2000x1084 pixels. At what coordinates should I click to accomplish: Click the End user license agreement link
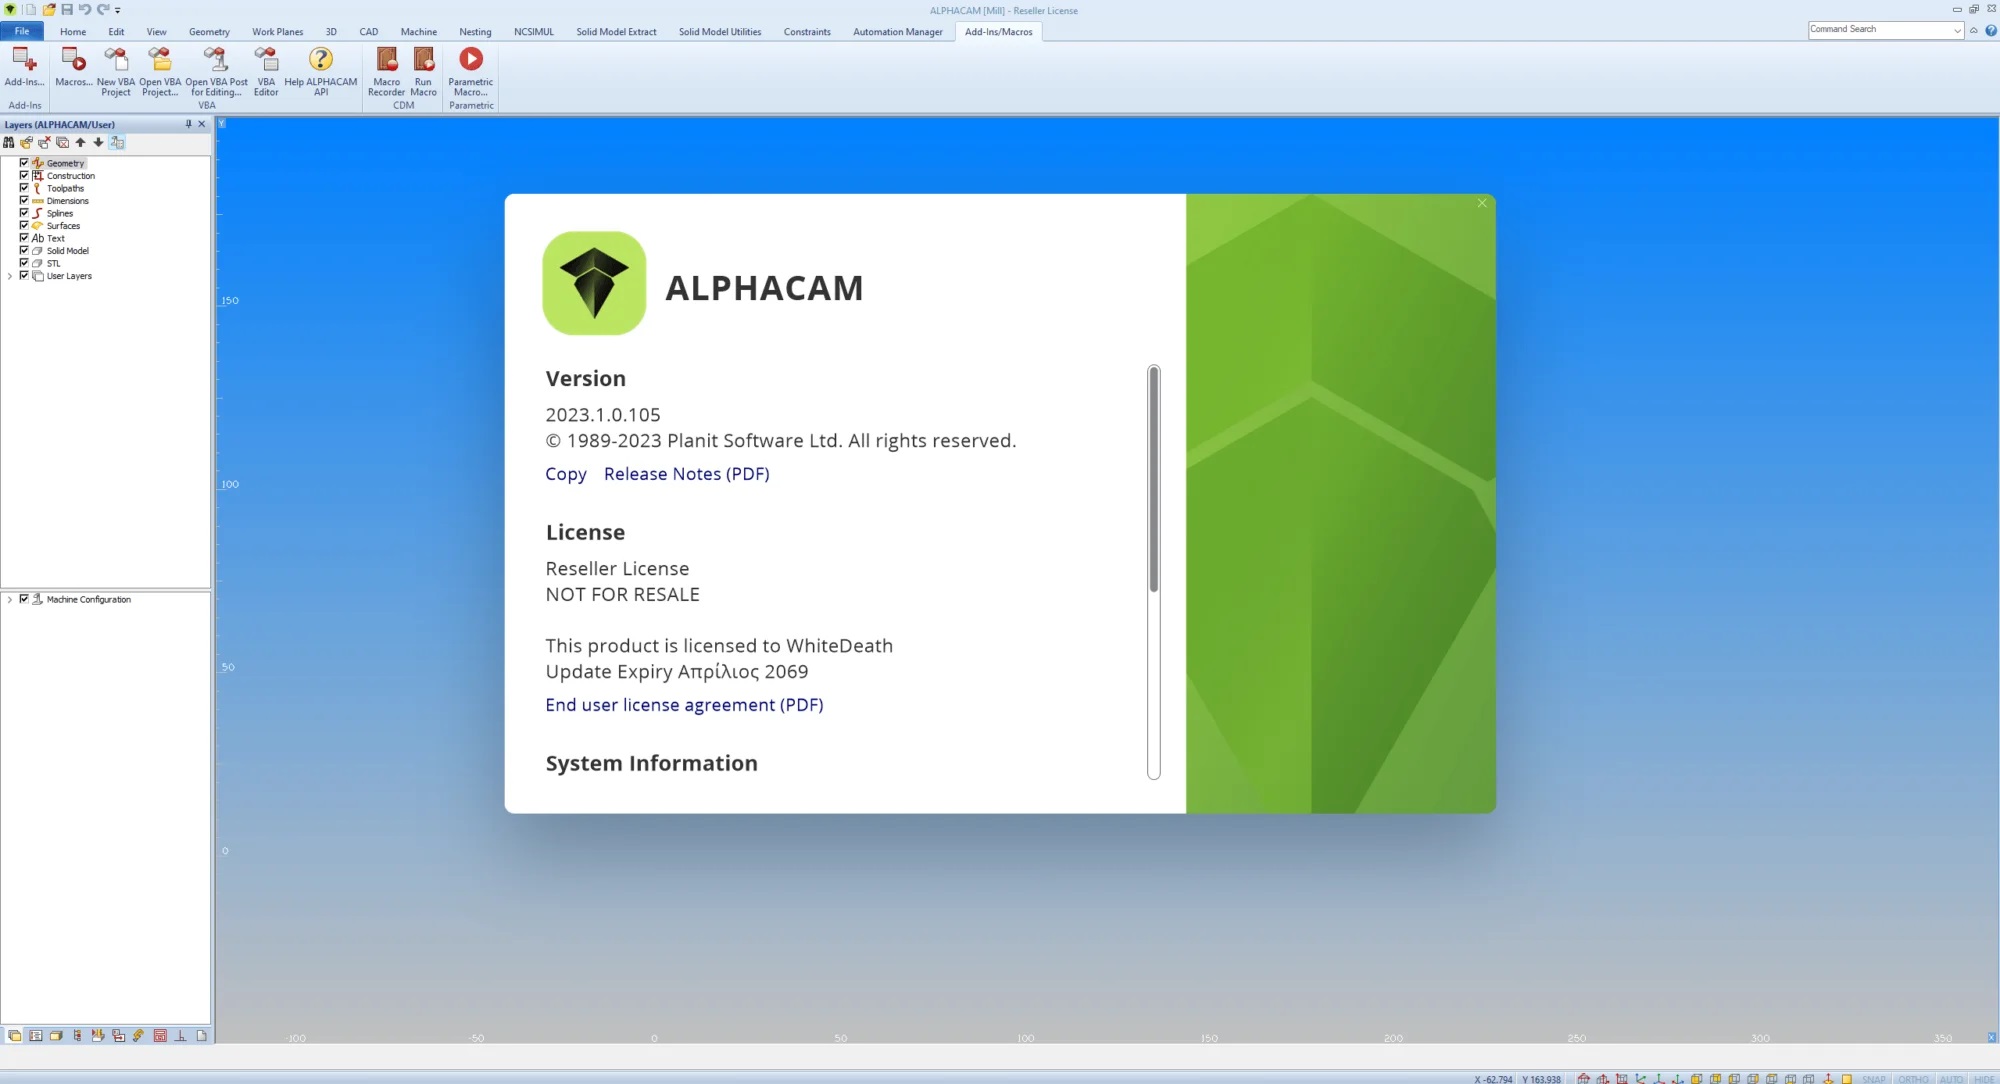click(x=684, y=704)
